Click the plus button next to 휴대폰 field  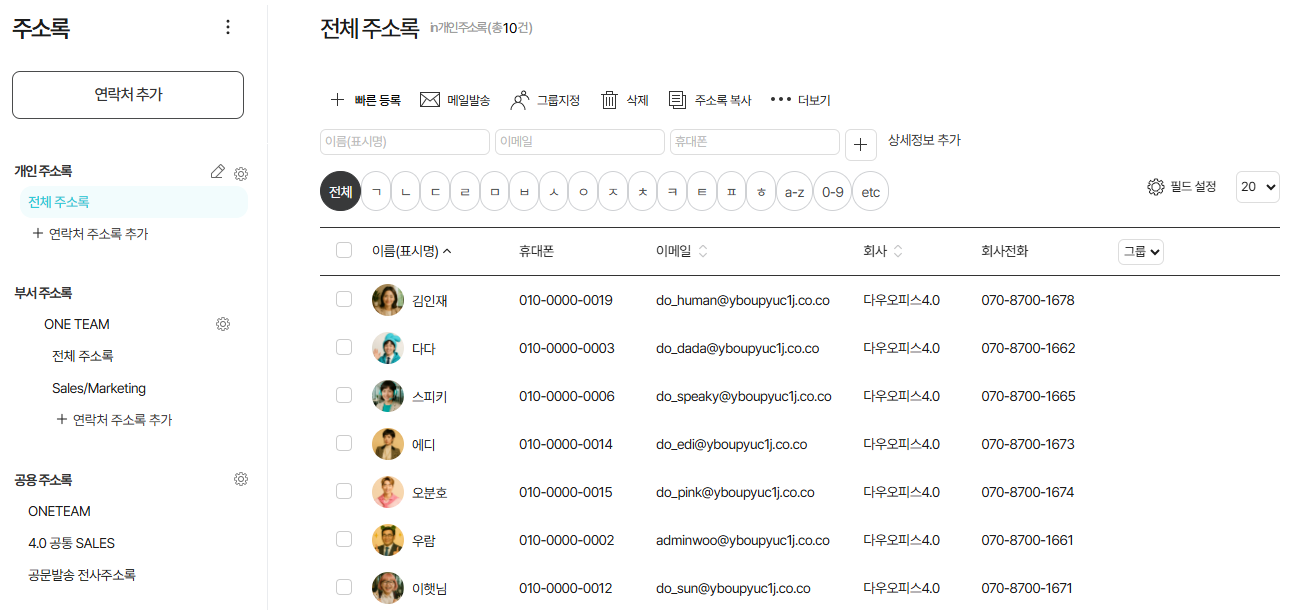[860, 144]
